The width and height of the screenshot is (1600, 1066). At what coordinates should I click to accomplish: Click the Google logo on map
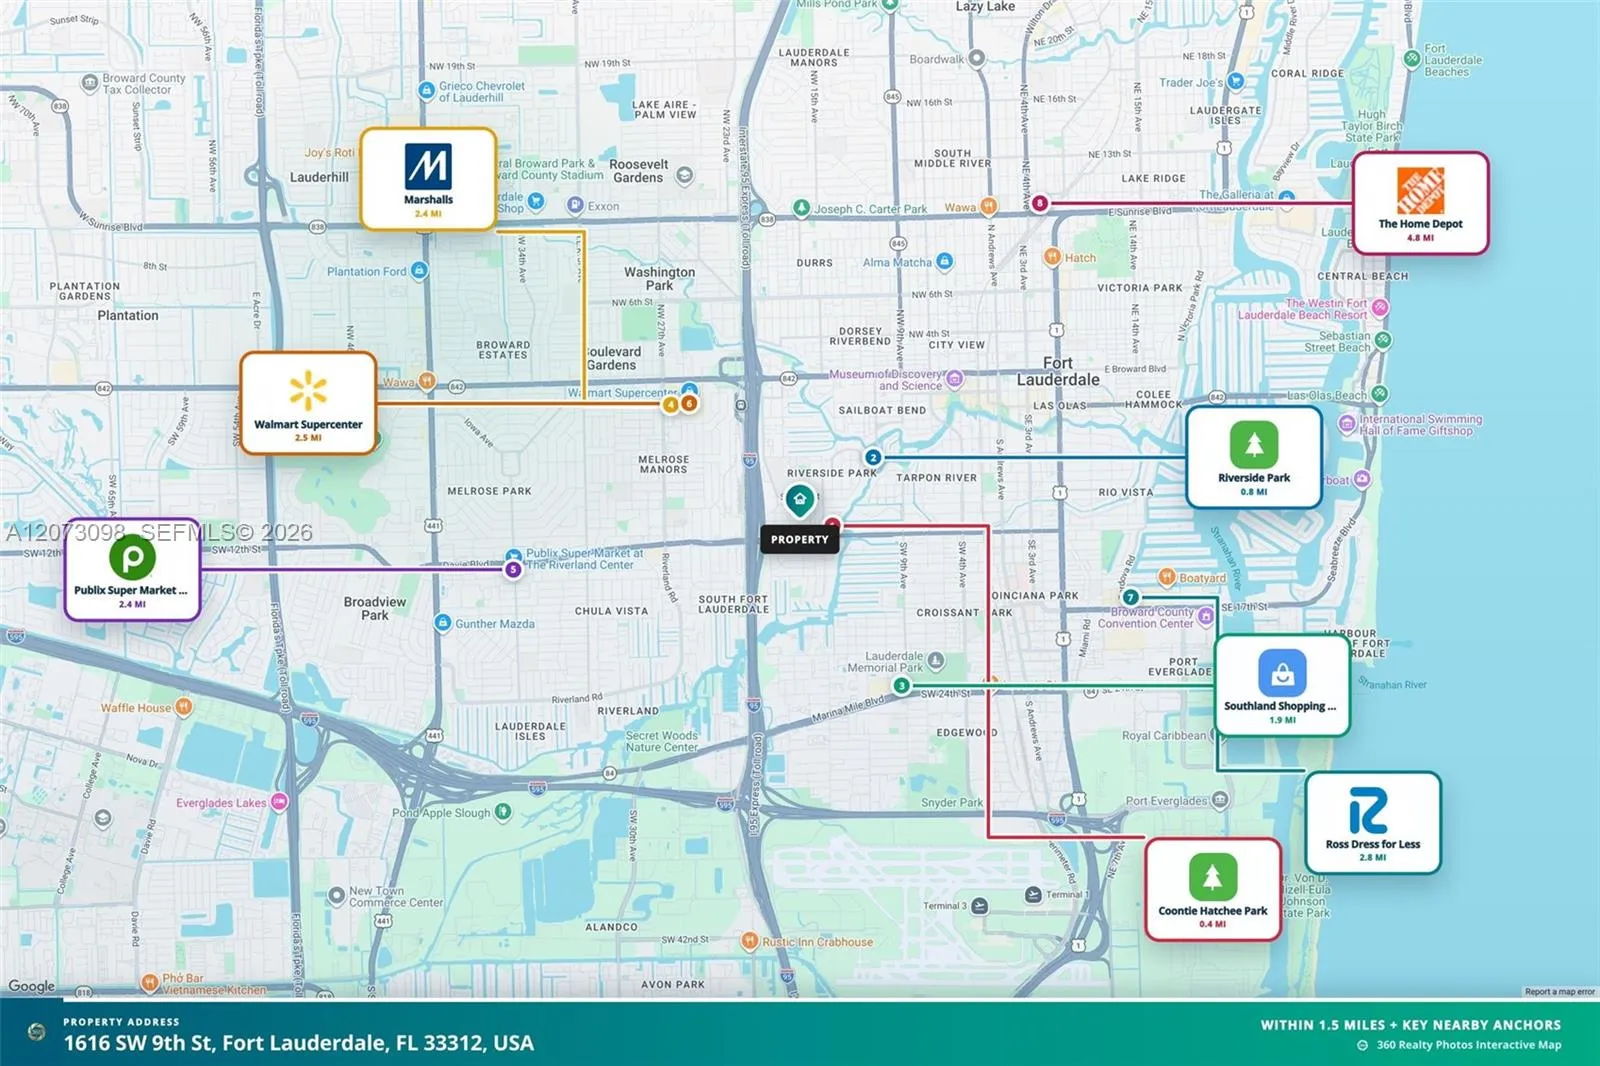(32, 986)
